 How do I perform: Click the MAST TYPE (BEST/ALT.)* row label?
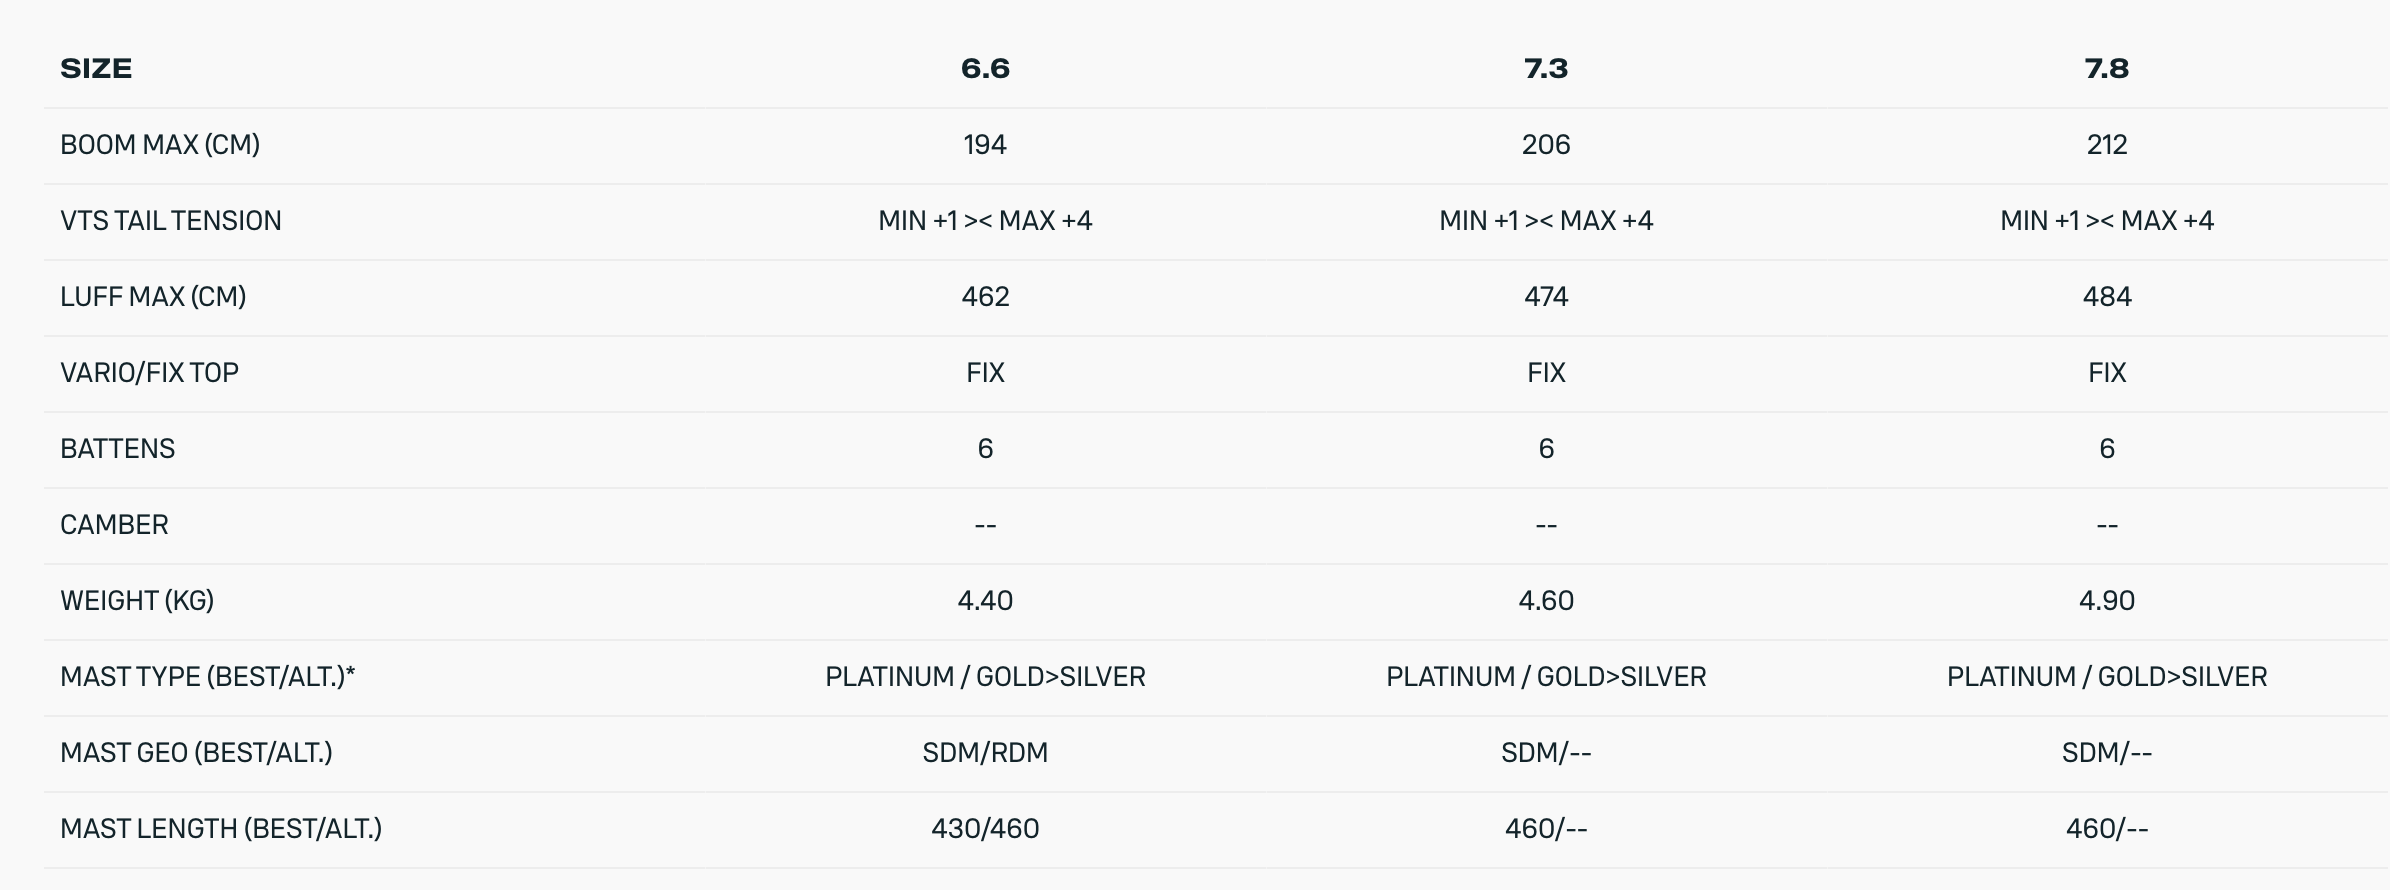pos(208,677)
